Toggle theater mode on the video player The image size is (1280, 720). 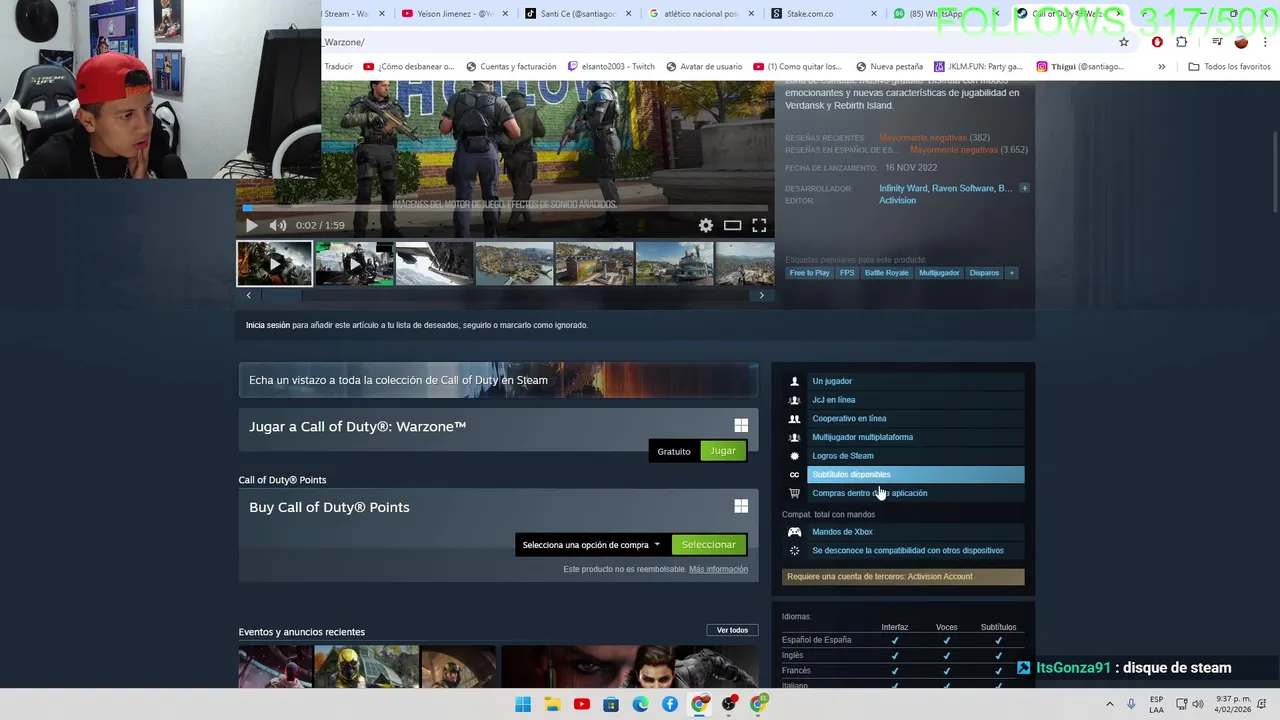click(x=733, y=226)
